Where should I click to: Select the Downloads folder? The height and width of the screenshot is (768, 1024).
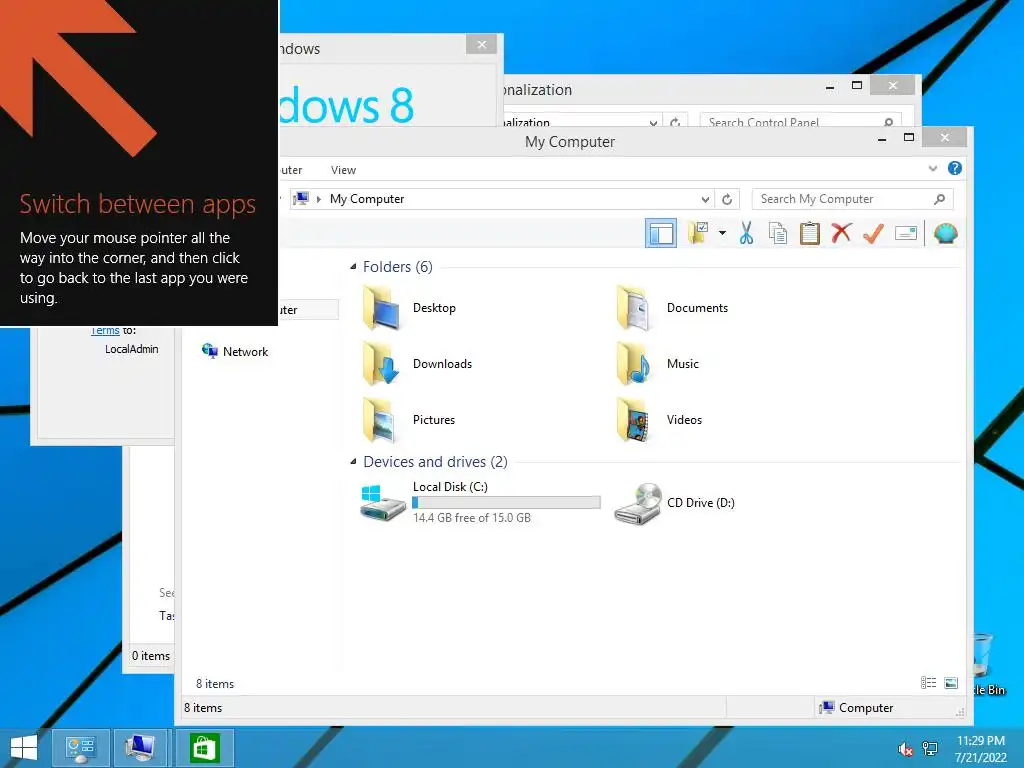[x=418, y=364]
